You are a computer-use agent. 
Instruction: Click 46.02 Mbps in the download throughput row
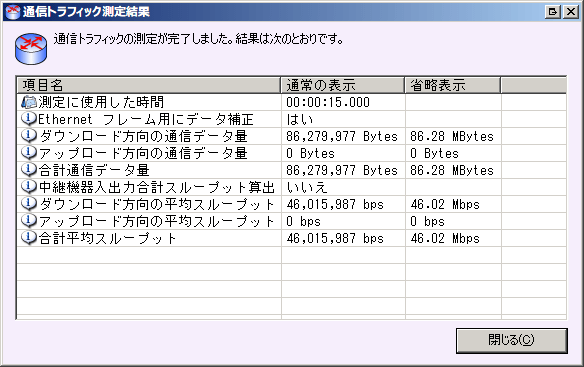pyautogui.click(x=445, y=204)
